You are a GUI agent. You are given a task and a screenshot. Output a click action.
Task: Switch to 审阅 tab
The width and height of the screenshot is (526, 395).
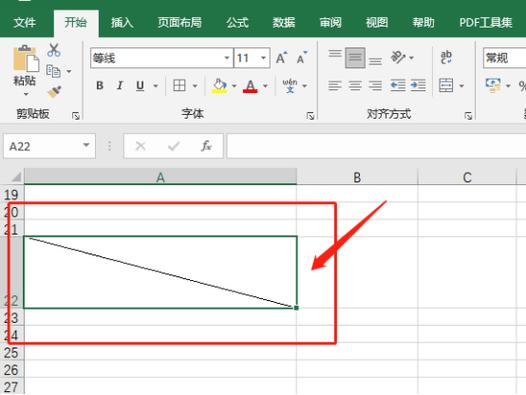[330, 22]
